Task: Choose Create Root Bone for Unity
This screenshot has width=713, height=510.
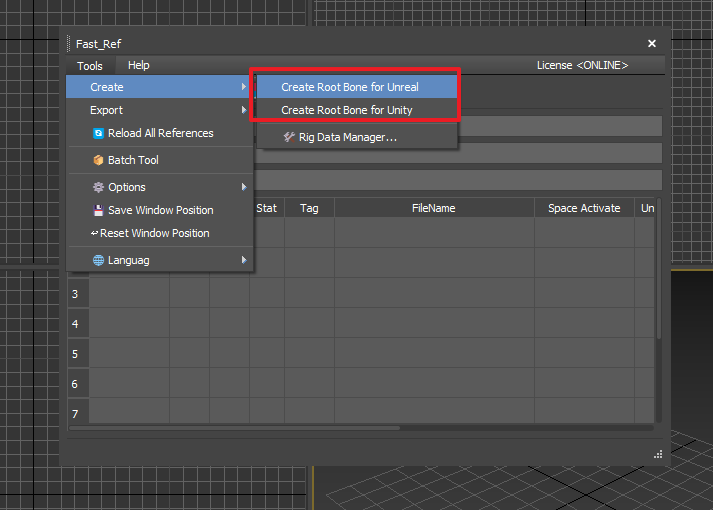Action: pyautogui.click(x=346, y=110)
